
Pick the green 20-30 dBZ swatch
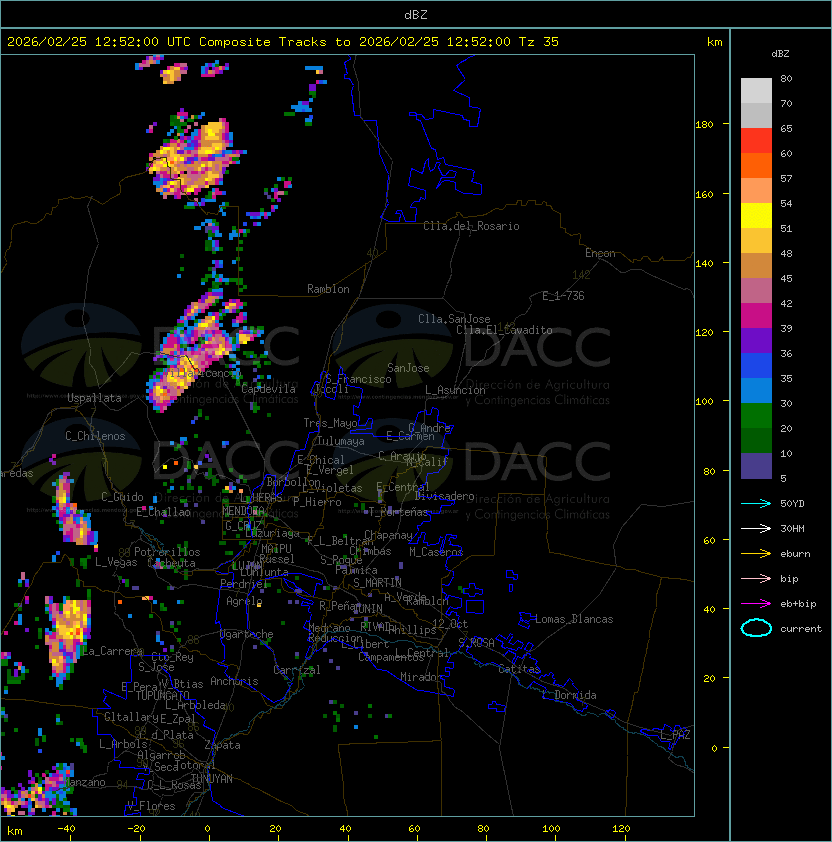(756, 416)
